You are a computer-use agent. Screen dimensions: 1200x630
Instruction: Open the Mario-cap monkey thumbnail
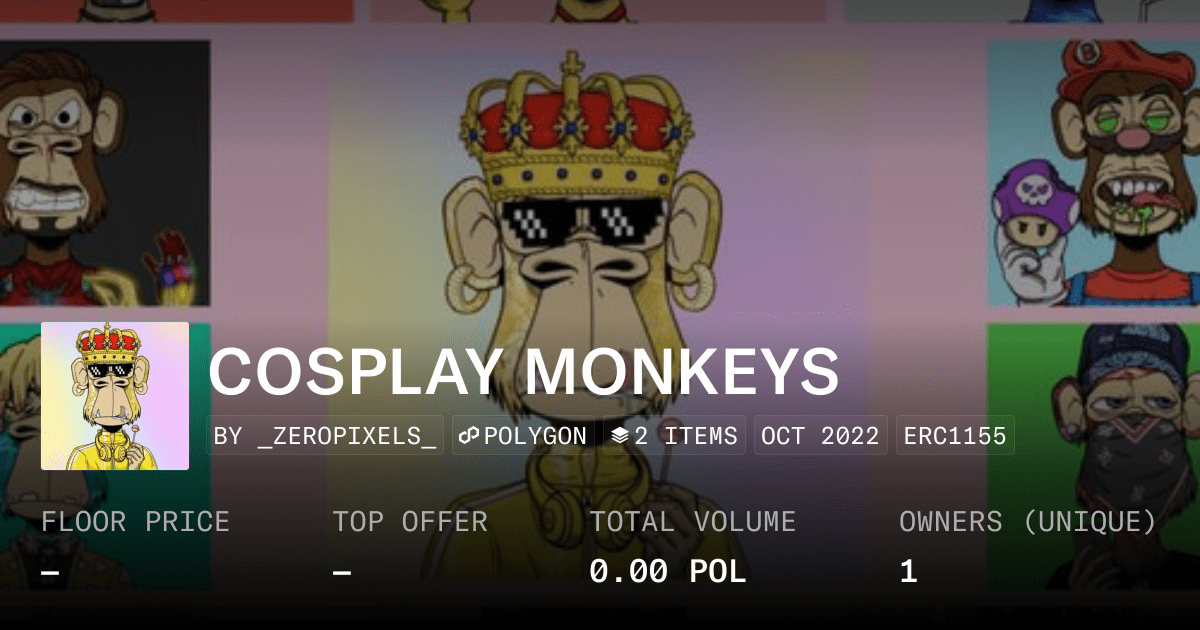[x=1093, y=173]
